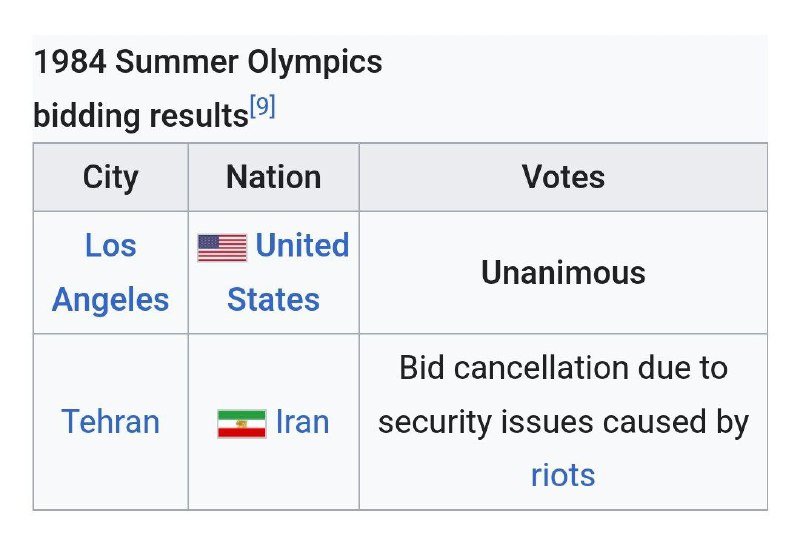Open the United States nation link
The image size is (800, 539).
pyautogui.click(x=288, y=272)
